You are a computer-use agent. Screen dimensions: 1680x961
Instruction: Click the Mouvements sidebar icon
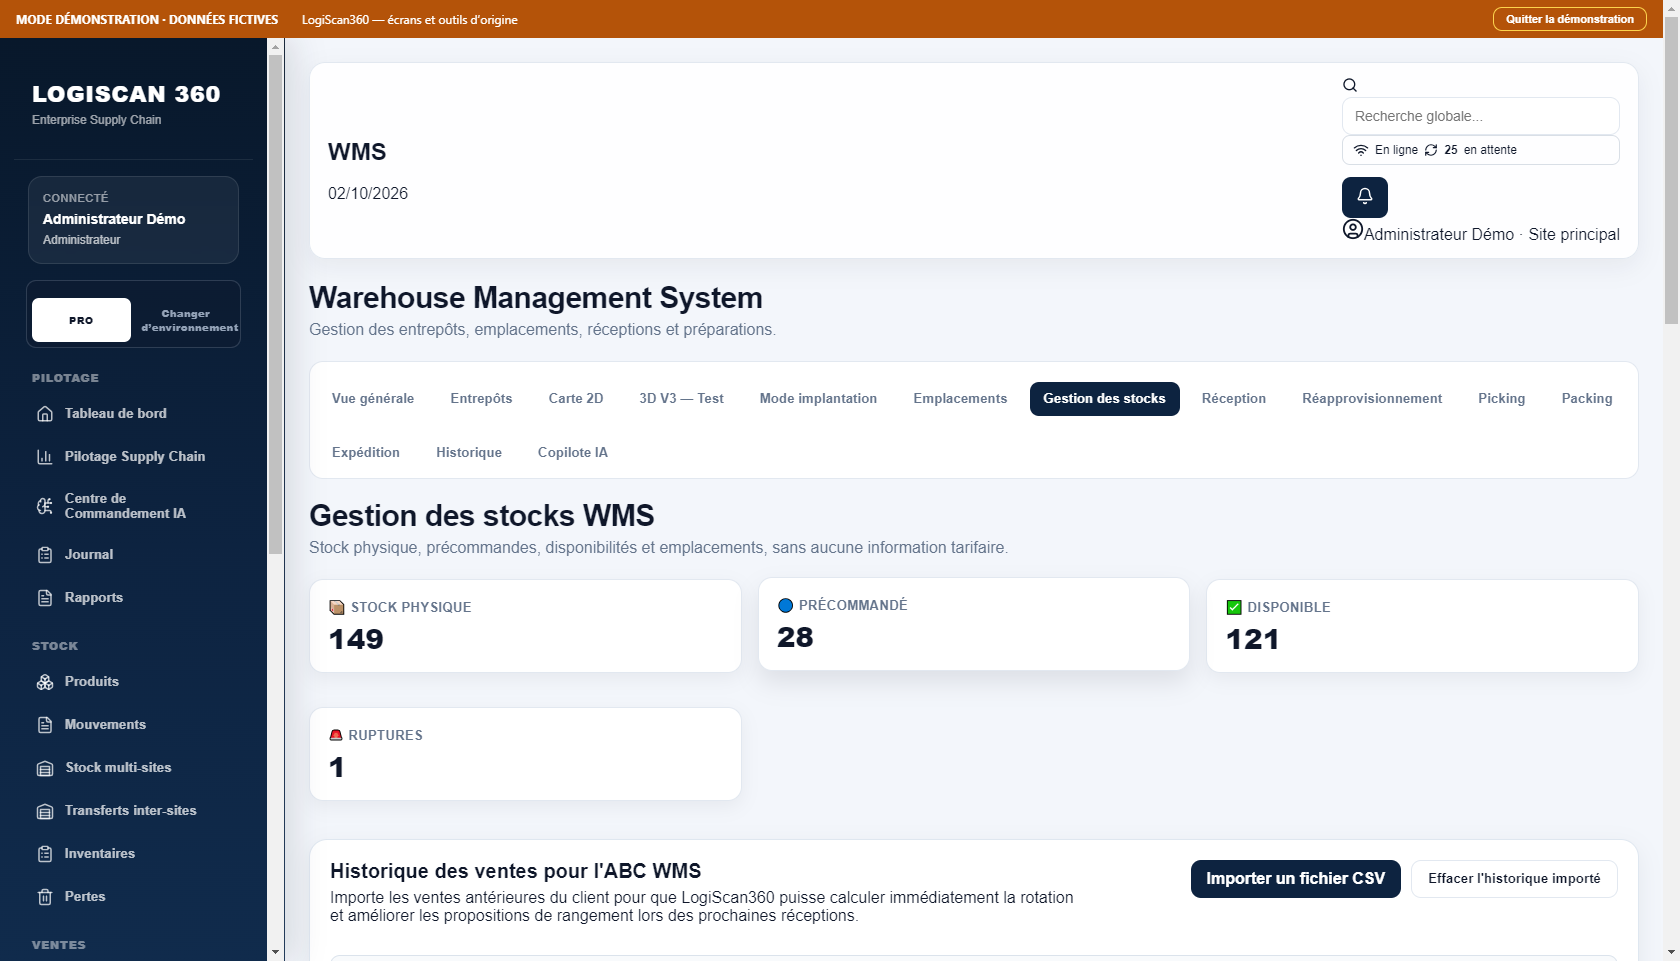(x=45, y=725)
